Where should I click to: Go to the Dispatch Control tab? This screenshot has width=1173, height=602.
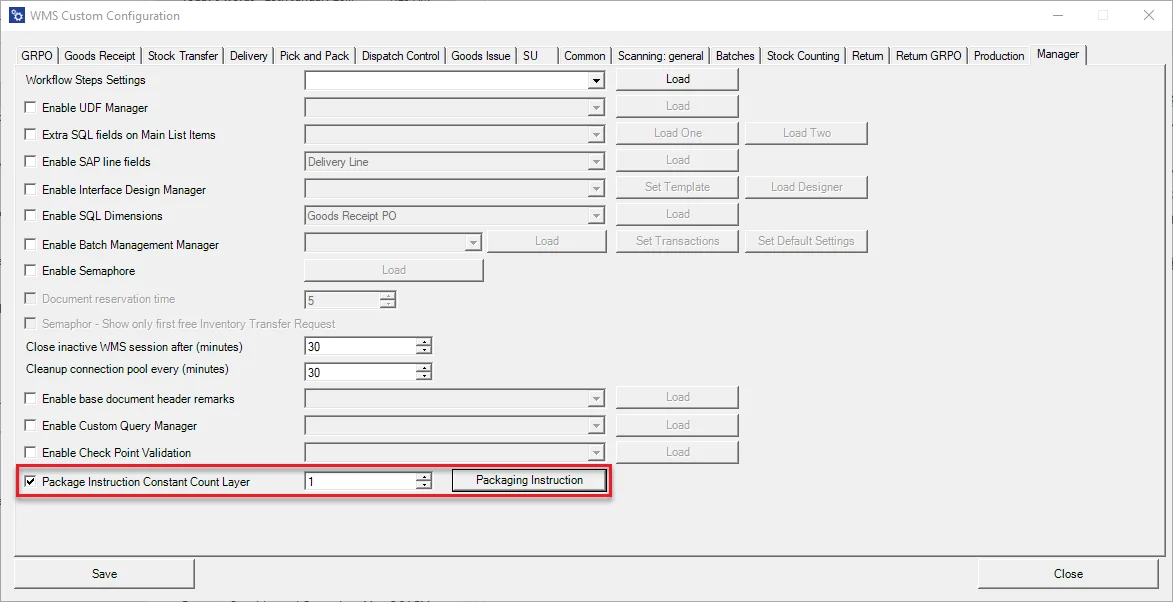pyautogui.click(x=400, y=56)
